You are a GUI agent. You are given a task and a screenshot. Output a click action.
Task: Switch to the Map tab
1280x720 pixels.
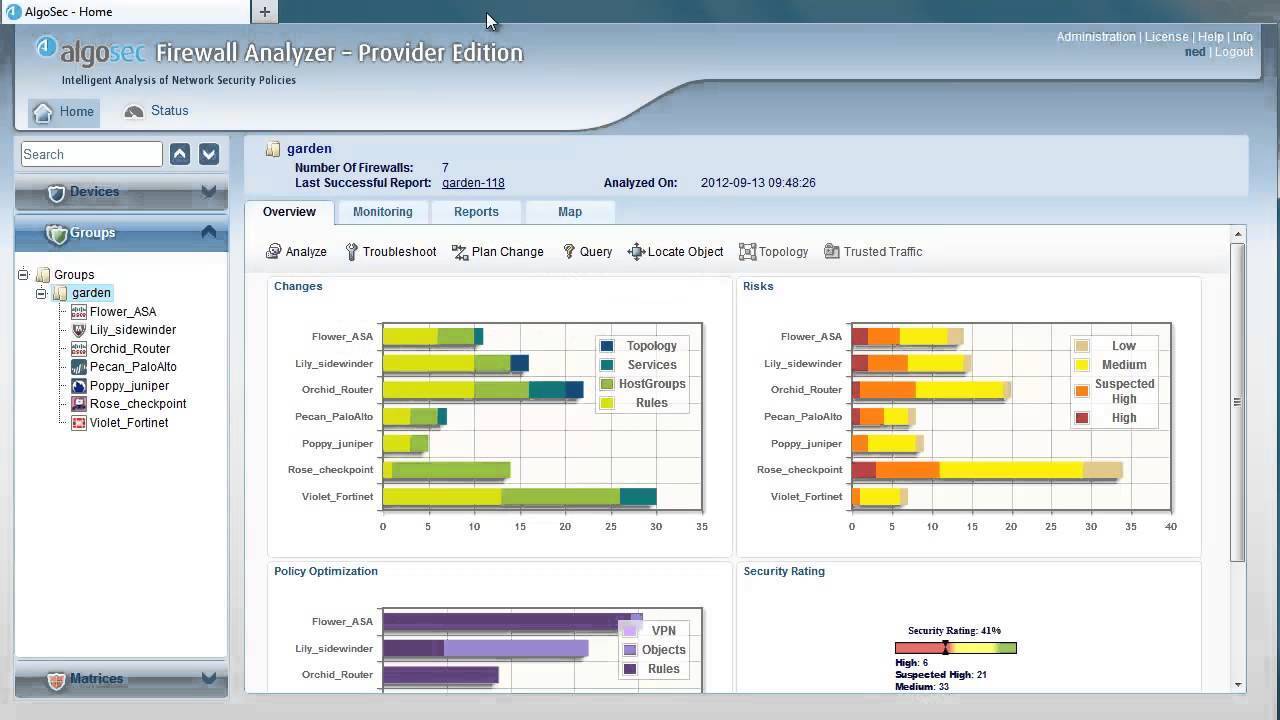click(570, 212)
